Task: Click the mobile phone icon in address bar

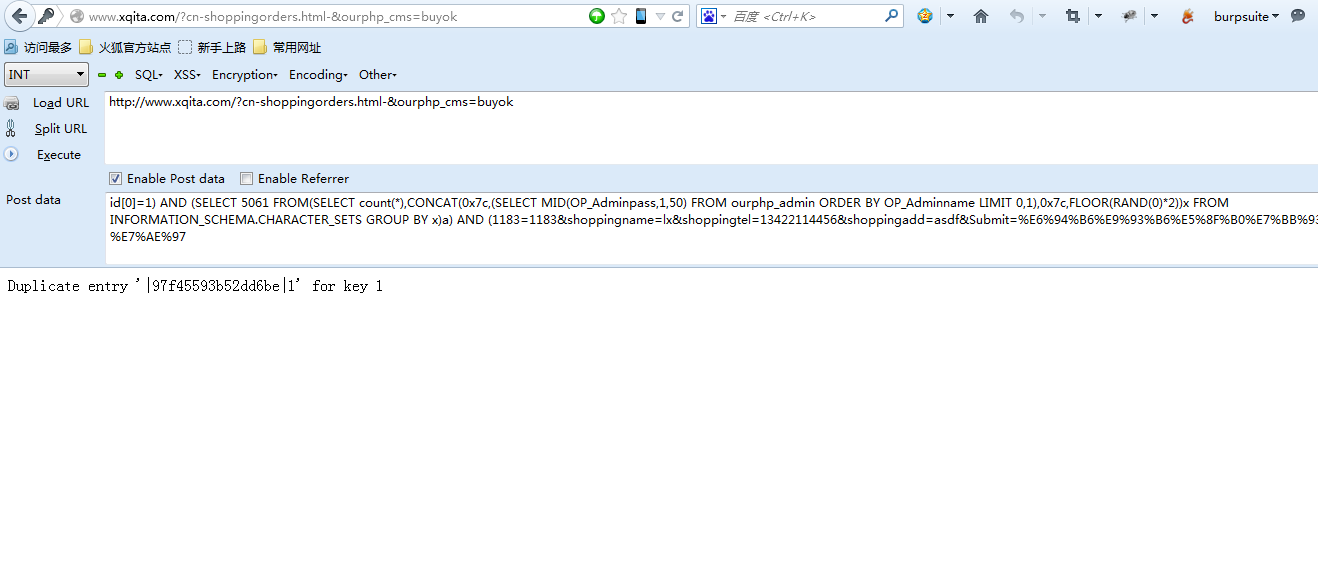Action: click(x=641, y=16)
